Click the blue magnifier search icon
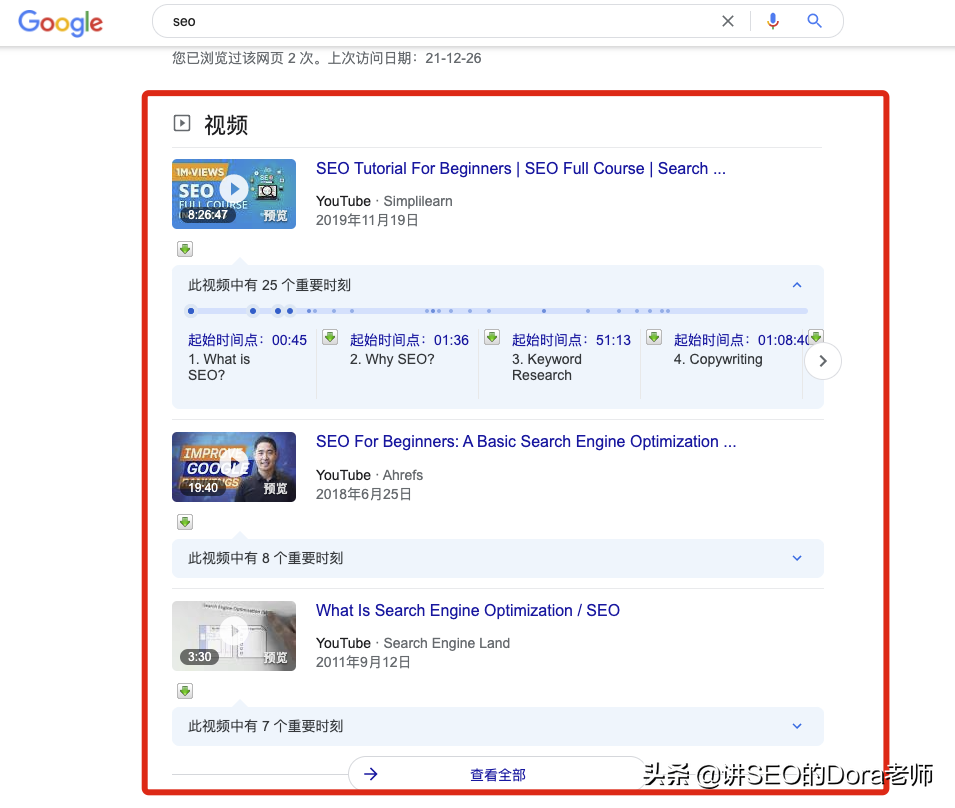 (814, 21)
